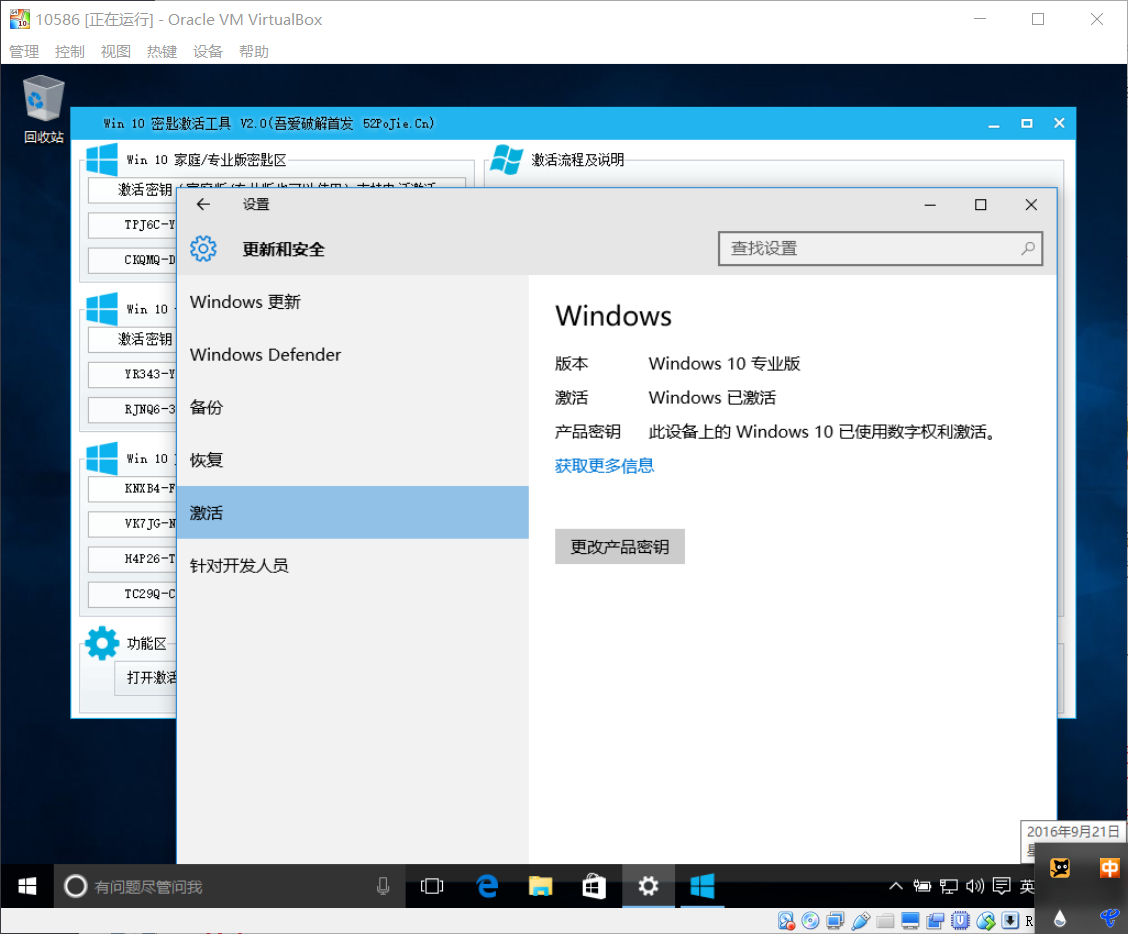Click the Windows 10 专业版 edition text
Screen dimensions: 1128x934
click(724, 363)
